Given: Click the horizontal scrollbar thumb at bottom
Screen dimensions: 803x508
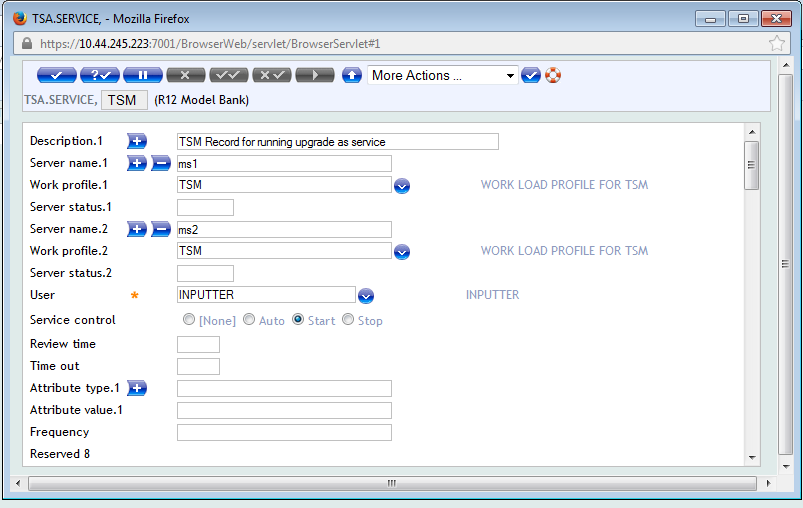Looking at the screenshot, I should click(392, 483).
